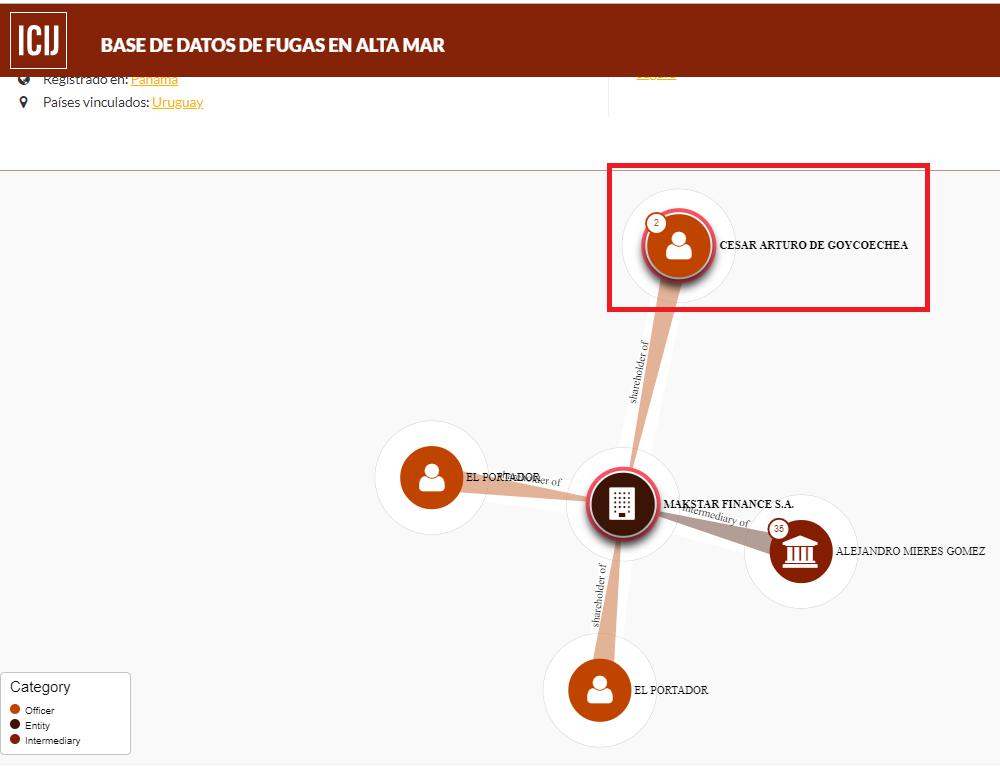
Task: Click the badge showing 2 on Cesar node
Action: [656, 223]
